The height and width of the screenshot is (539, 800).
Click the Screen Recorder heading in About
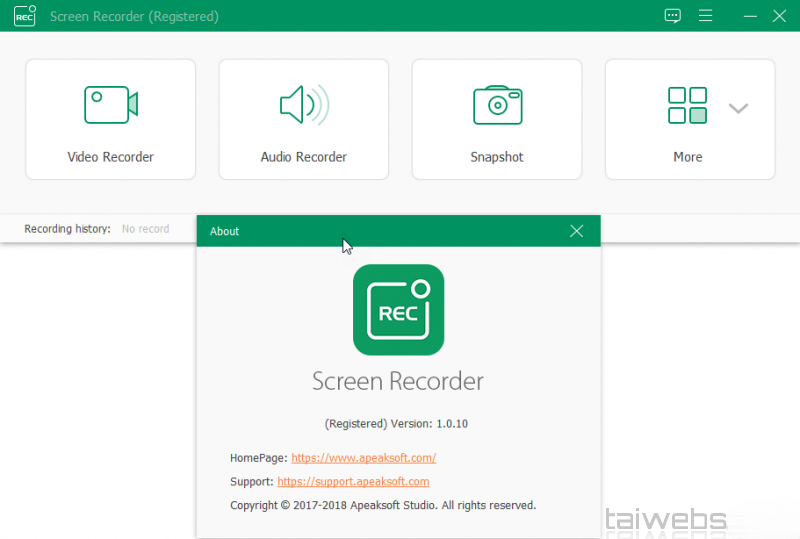[x=398, y=381]
